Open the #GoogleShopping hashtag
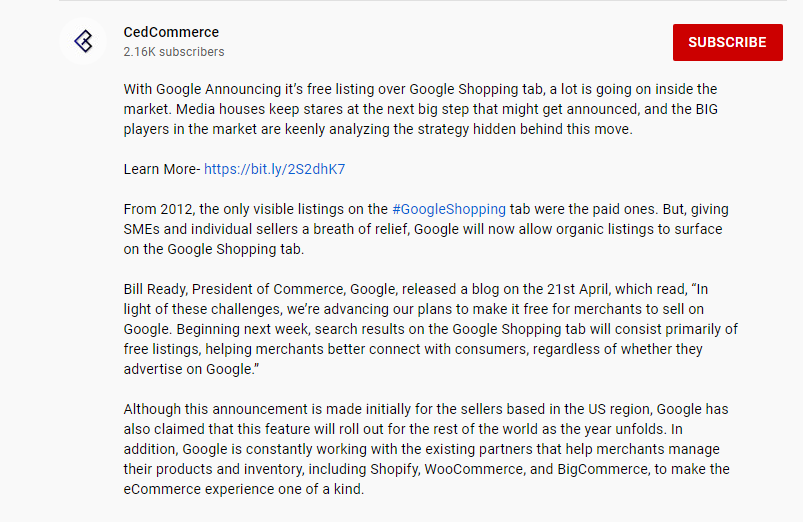 point(449,209)
